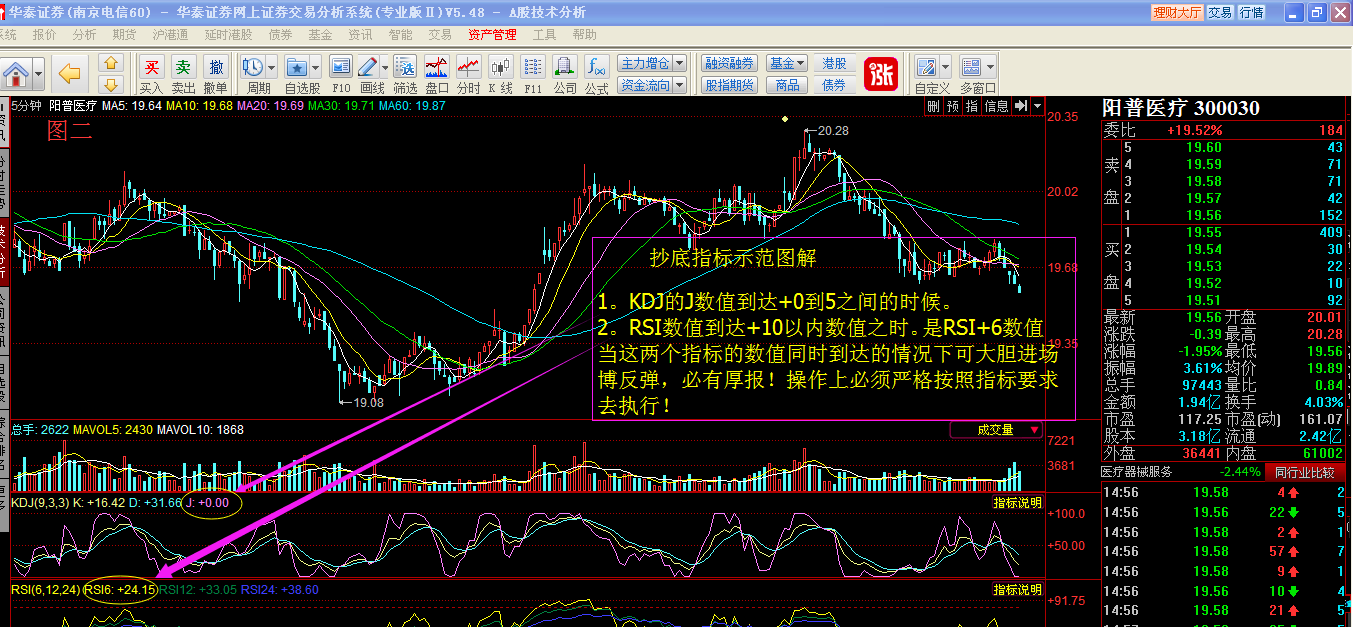Open the 智能 menu
The height and width of the screenshot is (627, 1353).
(x=400, y=34)
